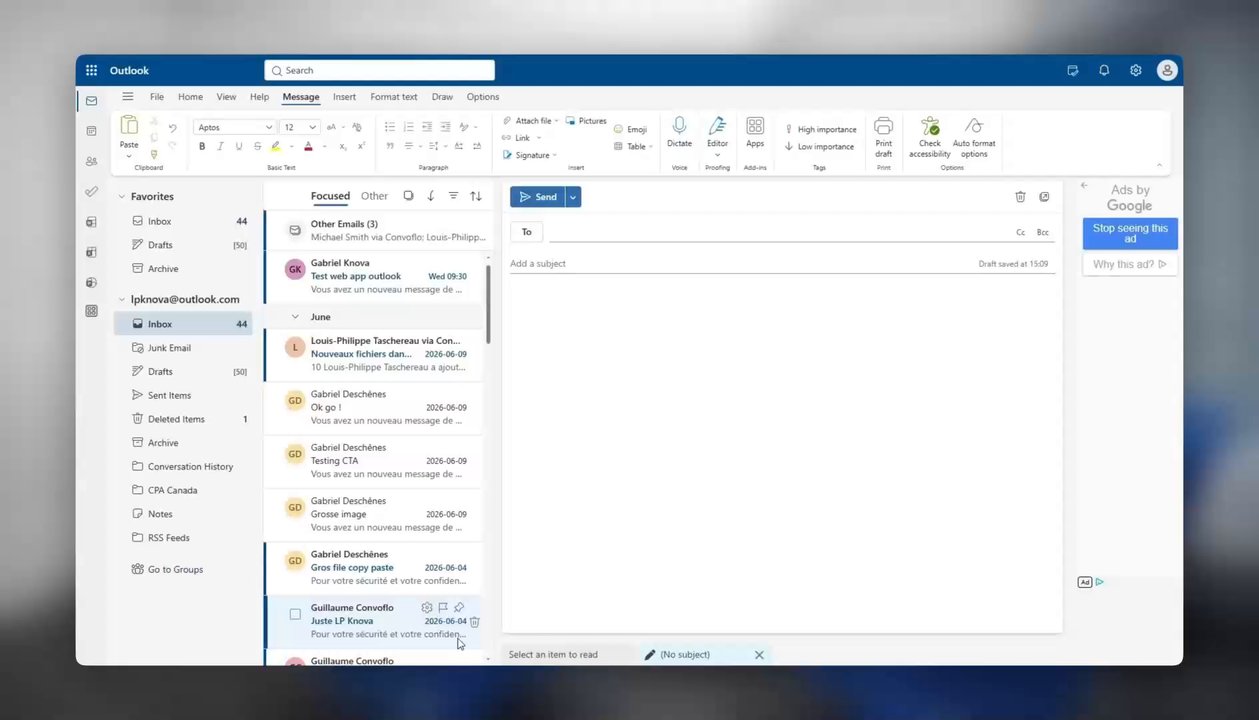The width and height of the screenshot is (1259, 720).
Task: Discard the draft with trash icon
Action: pos(1020,197)
